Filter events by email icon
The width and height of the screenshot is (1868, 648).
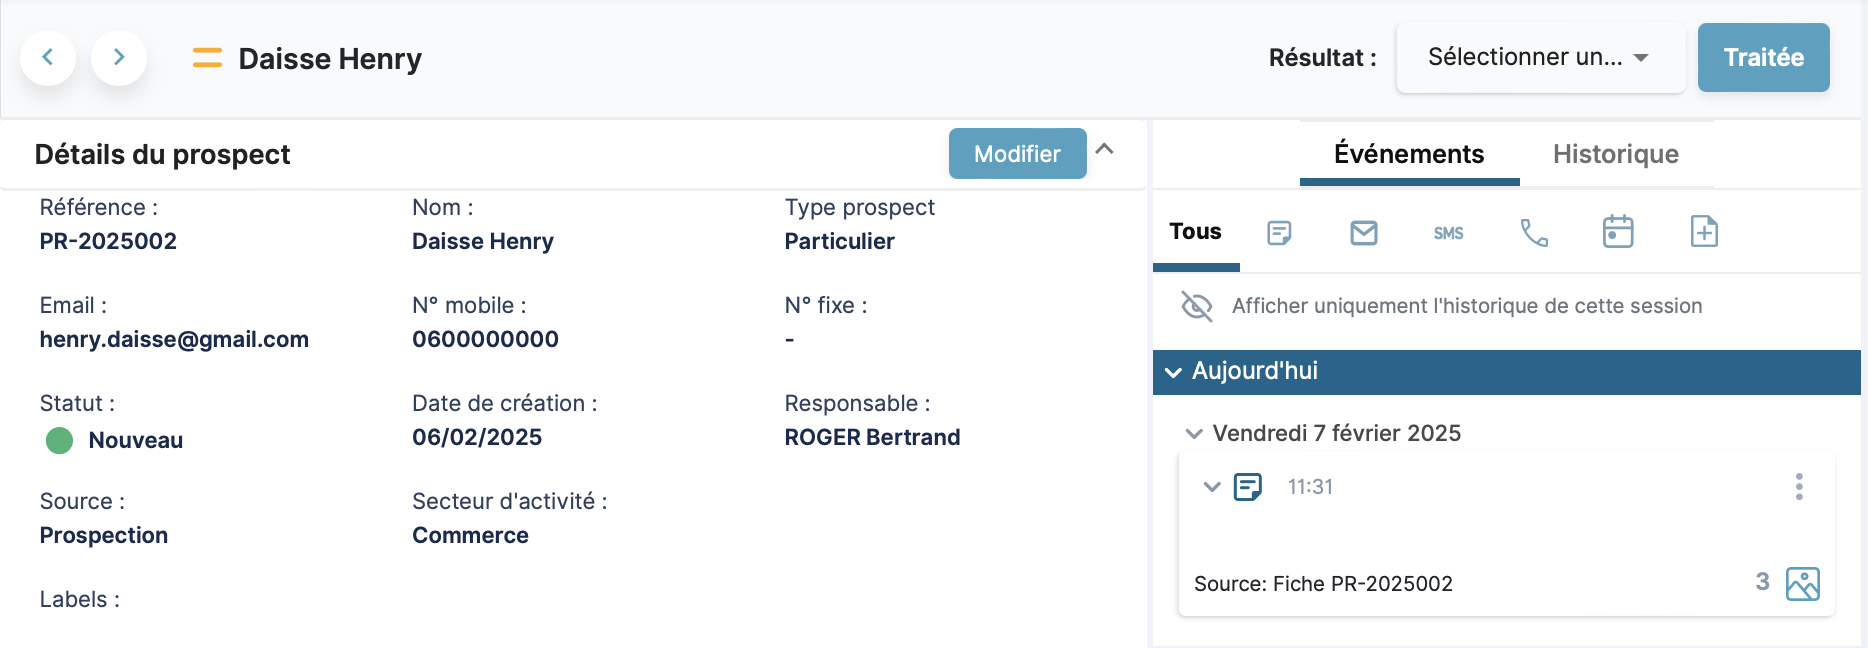point(1364,233)
